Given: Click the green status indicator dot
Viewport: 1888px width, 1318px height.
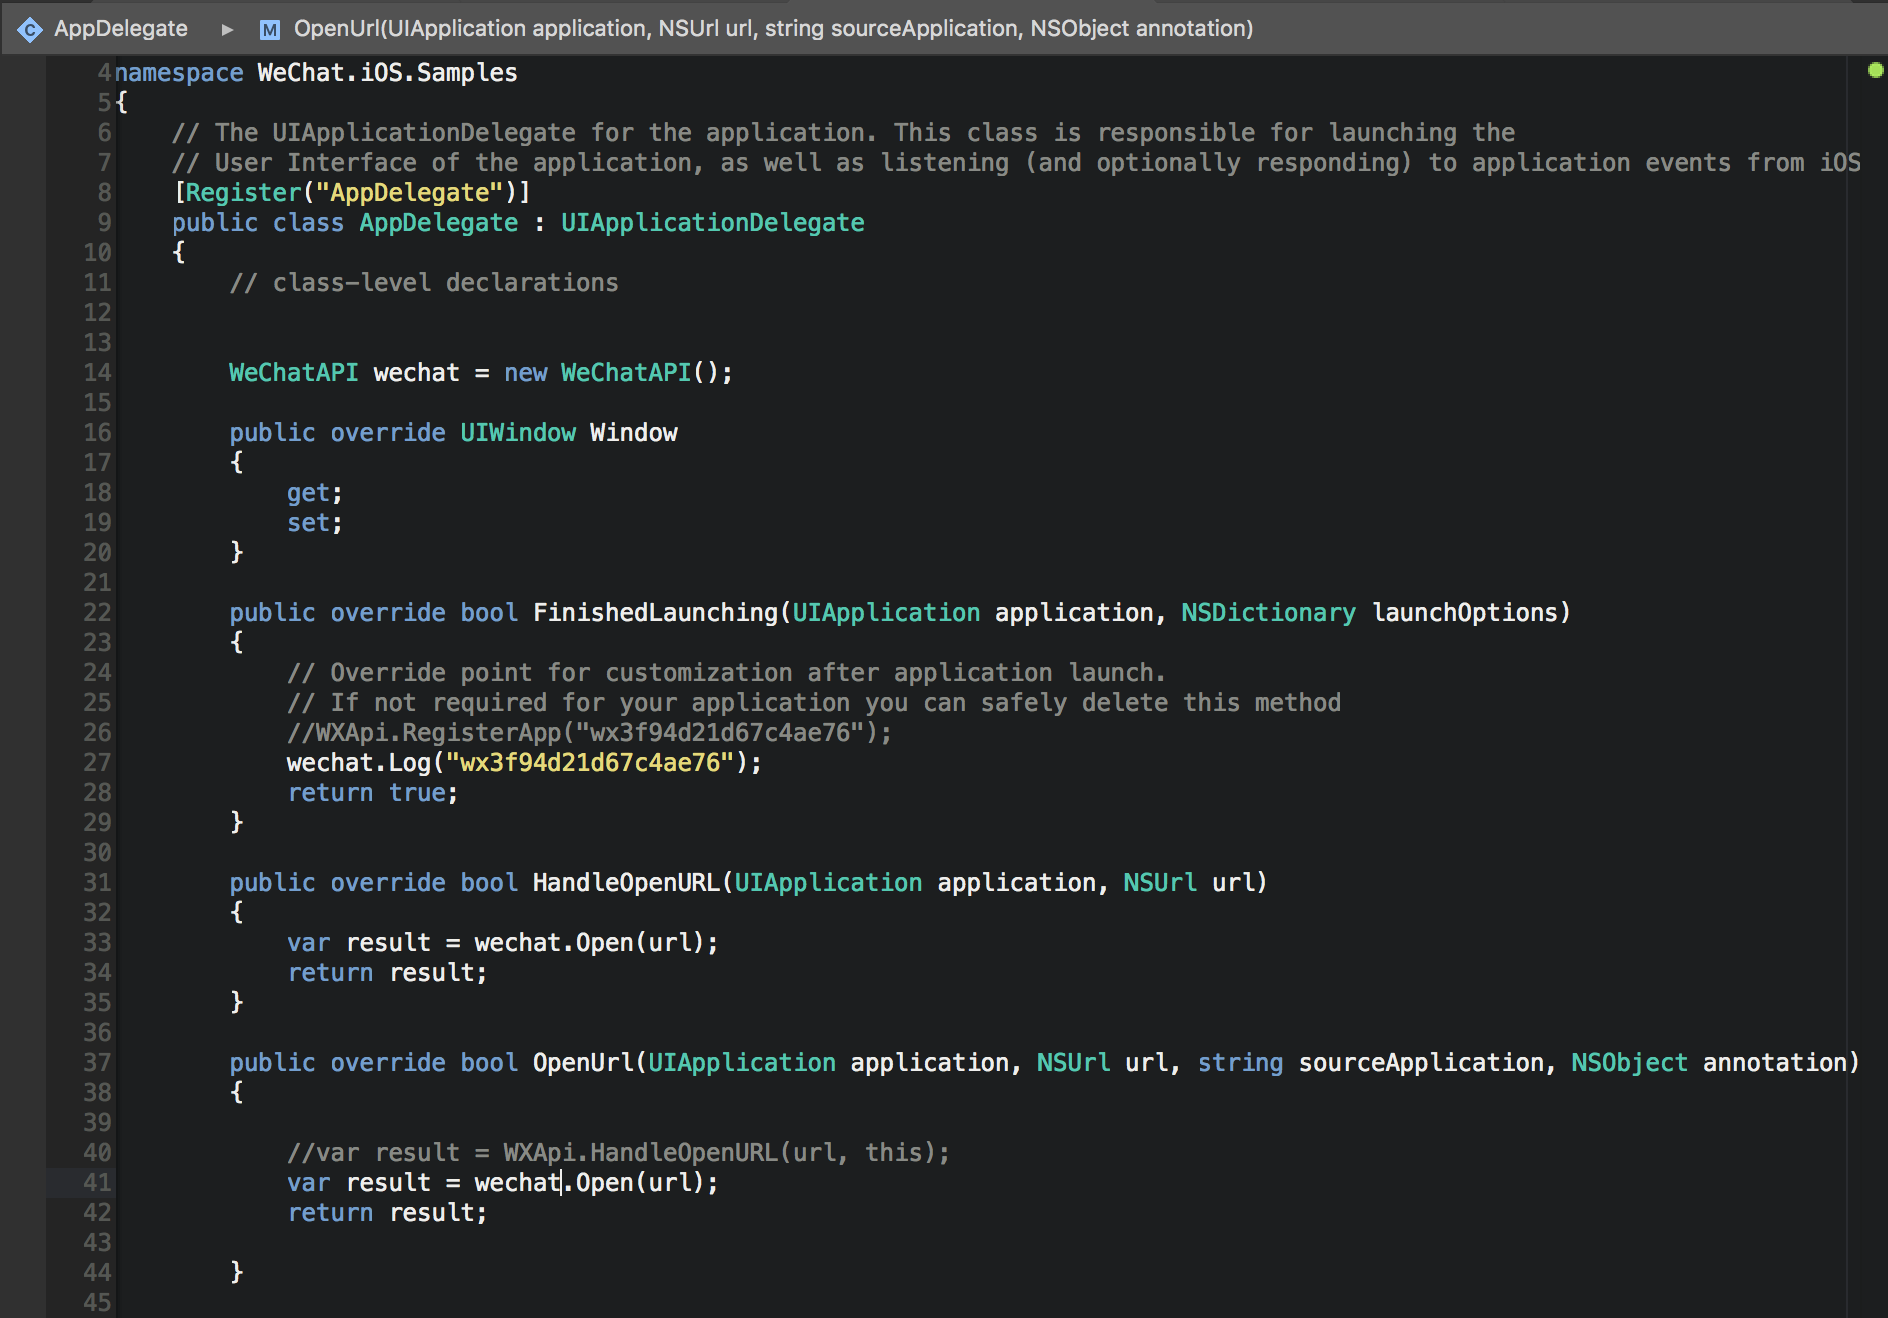Looking at the screenshot, I should [x=1875, y=70].
